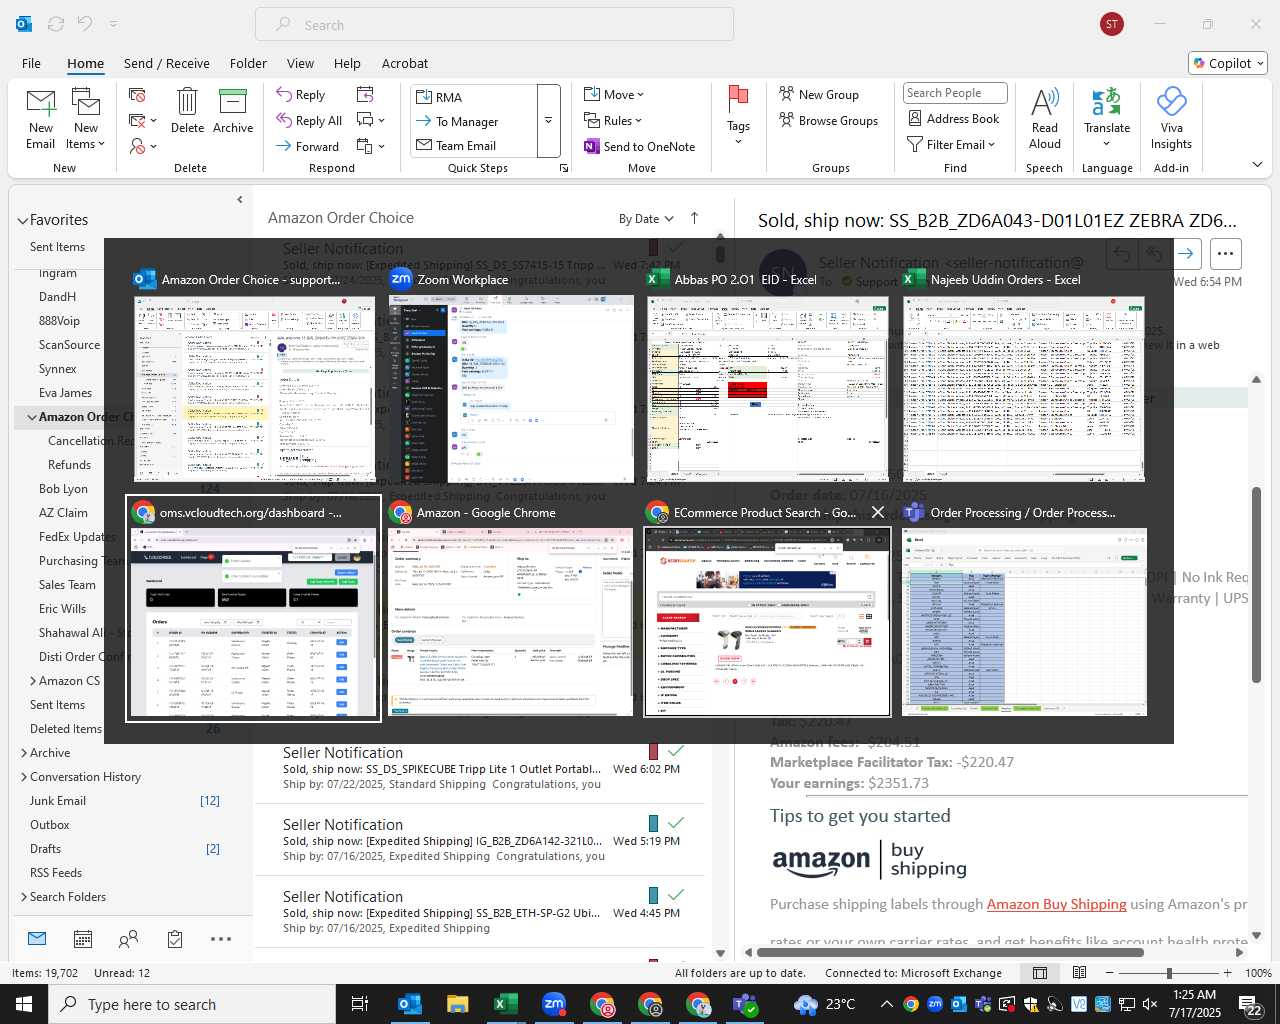The width and height of the screenshot is (1280, 1024).
Task: Open Windows Task View on the taskbar
Action: tap(359, 1004)
